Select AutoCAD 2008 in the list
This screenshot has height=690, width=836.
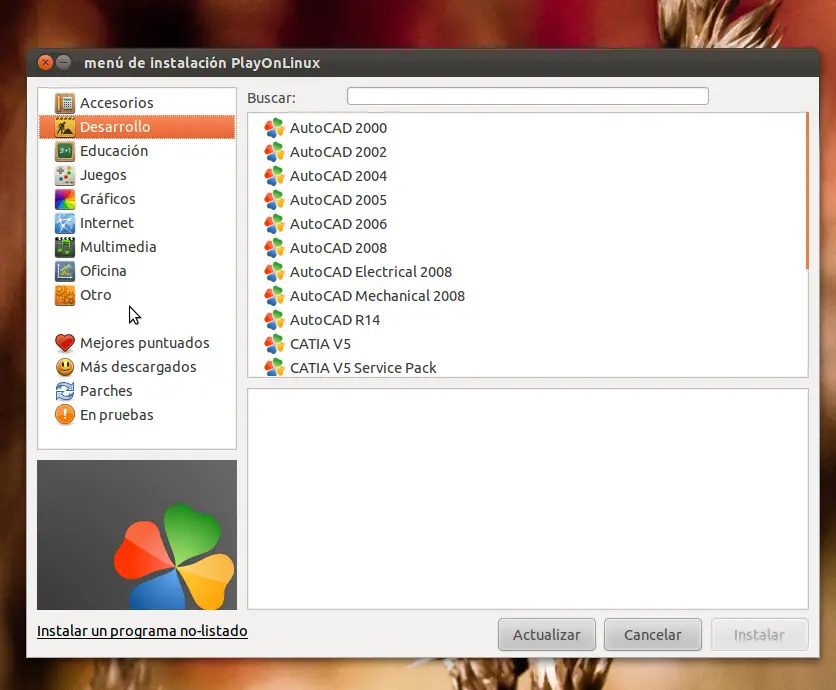[x=338, y=248]
